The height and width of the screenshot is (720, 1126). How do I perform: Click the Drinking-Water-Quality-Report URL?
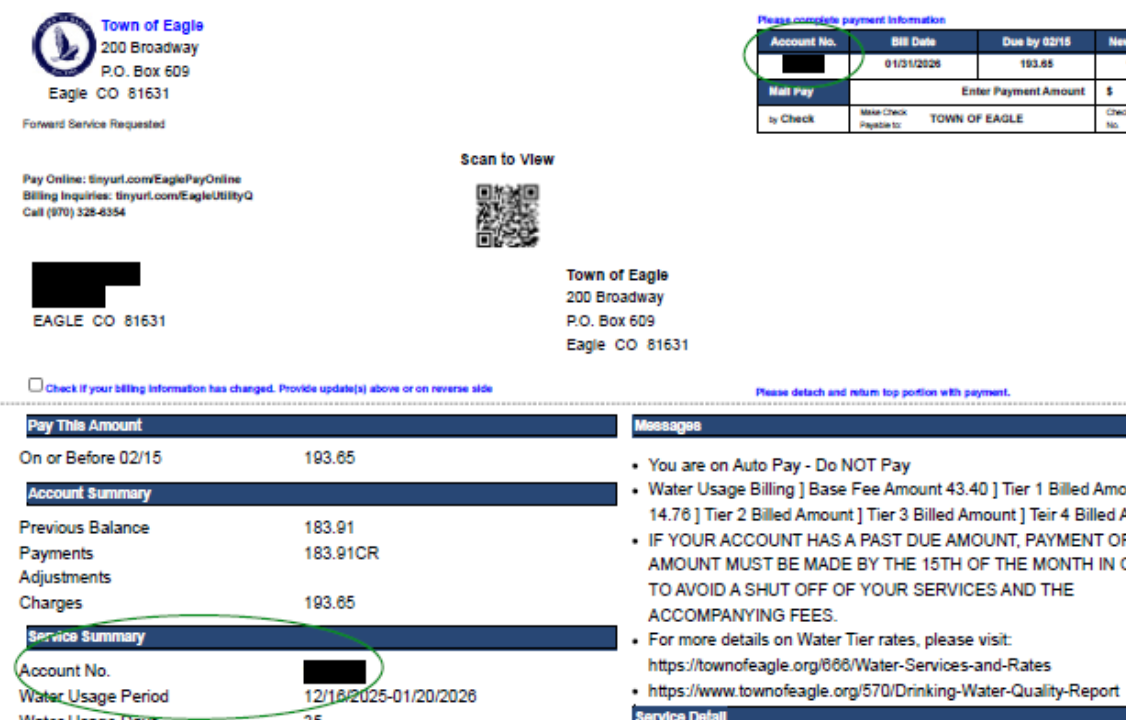[x=883, y=691]
